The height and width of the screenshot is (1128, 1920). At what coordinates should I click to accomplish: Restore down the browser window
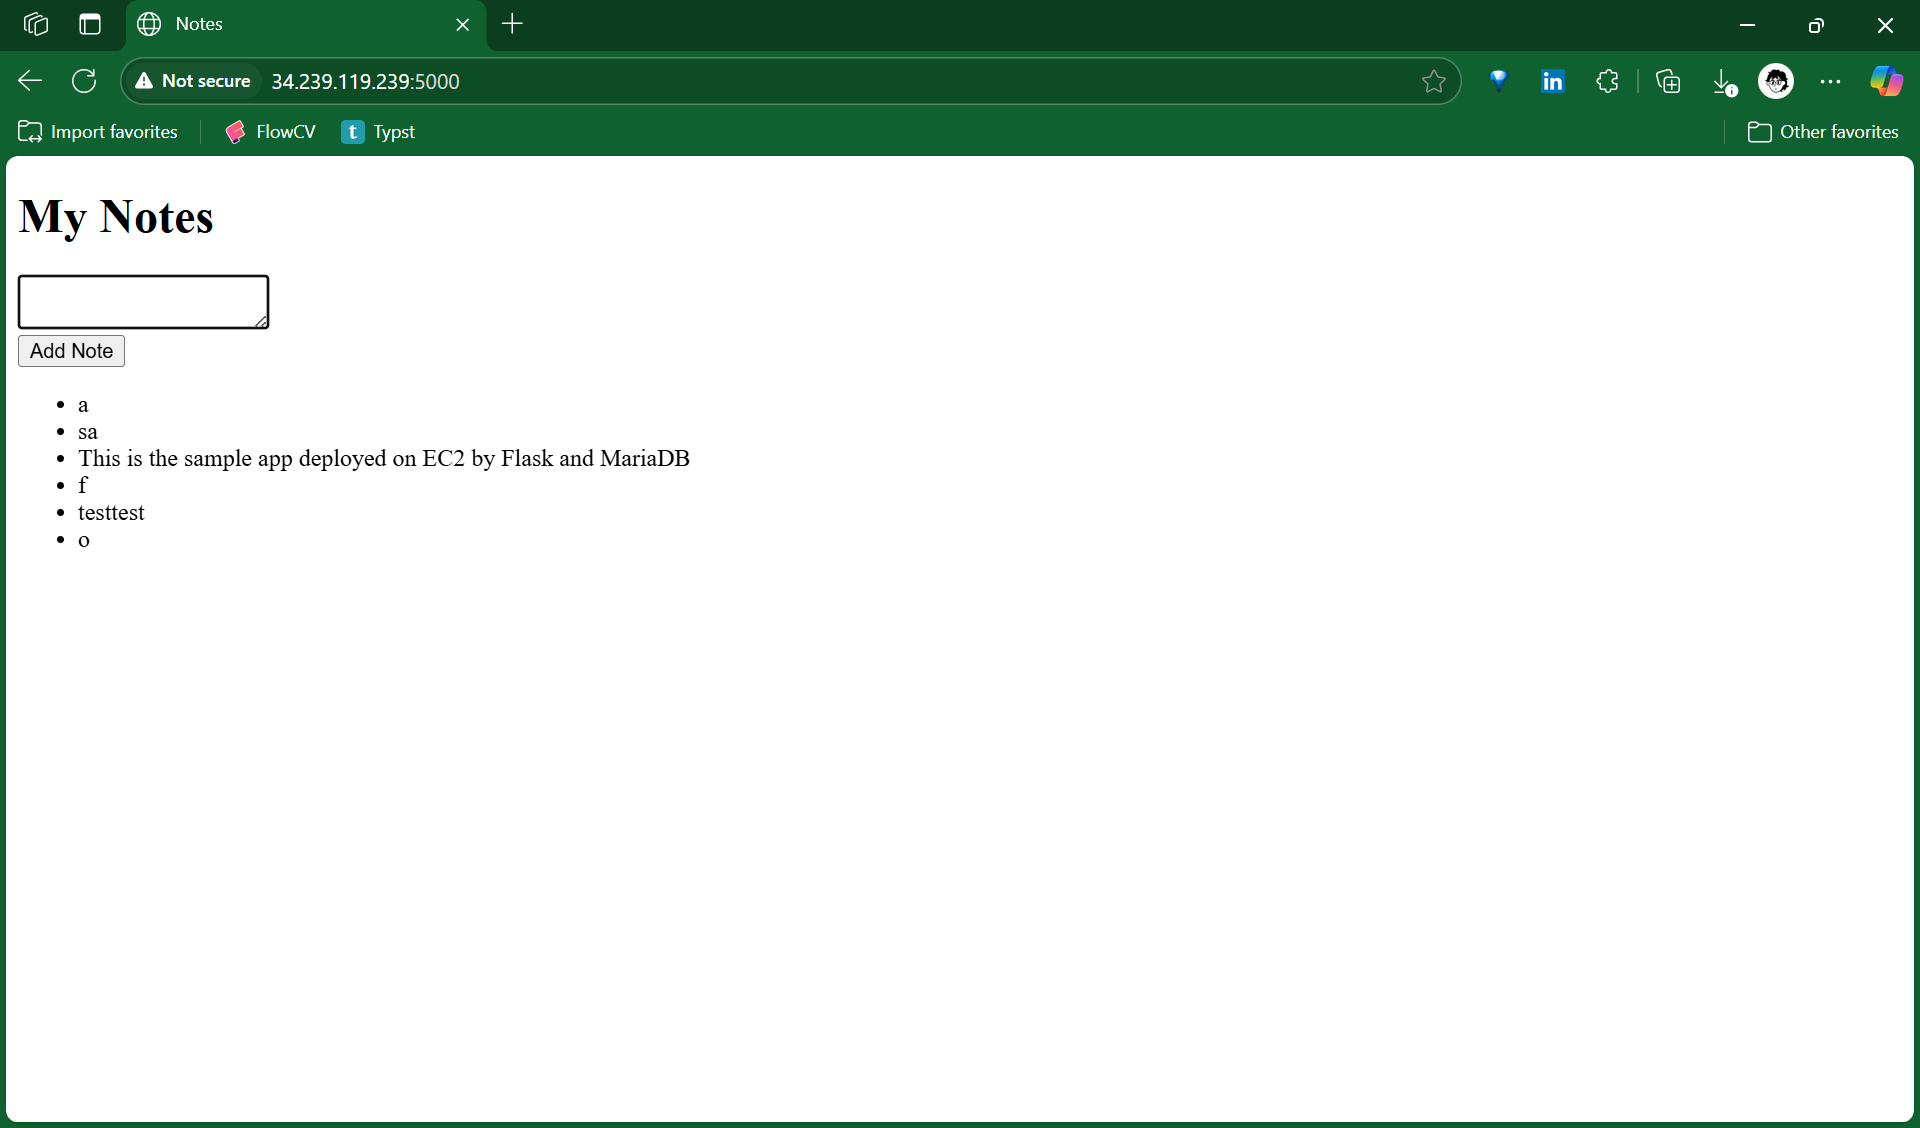point(1816,25)
